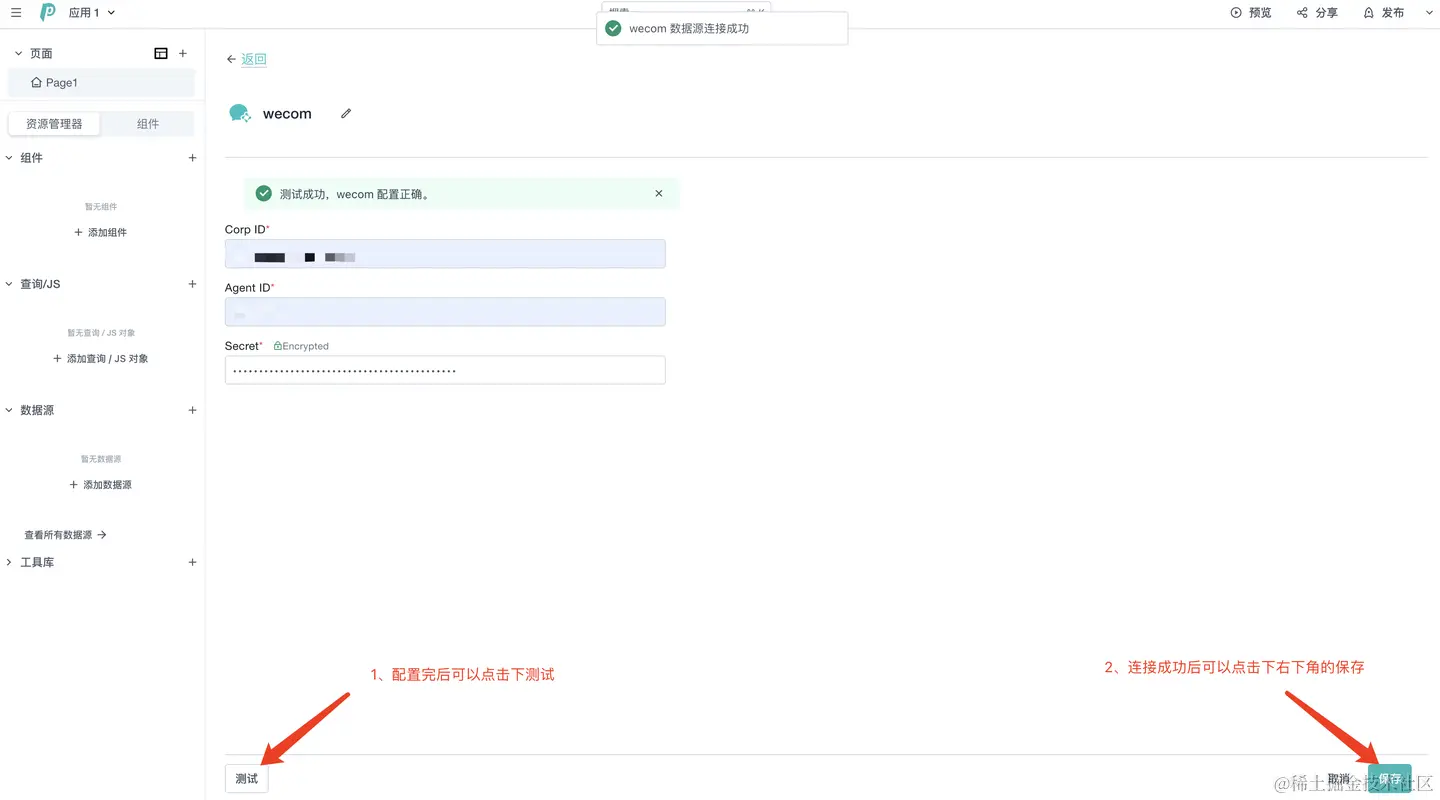Click the 测试 test button

pos(246,779)
